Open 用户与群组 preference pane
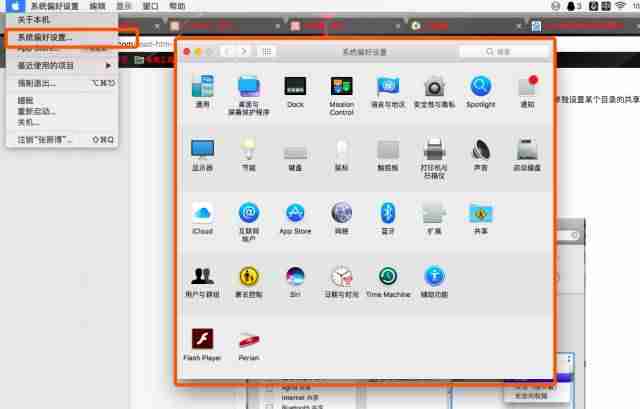This screenshot has height=409, width=640. (x=202, y=281)
